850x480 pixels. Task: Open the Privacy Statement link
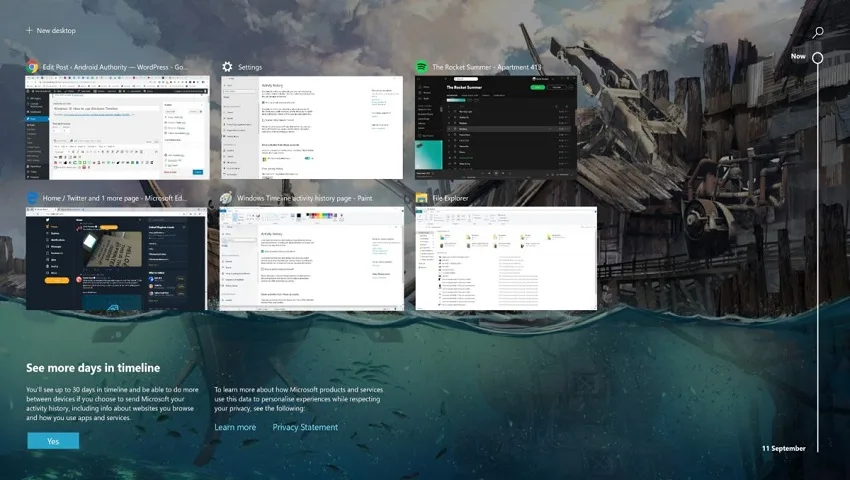tap(305, 427)
